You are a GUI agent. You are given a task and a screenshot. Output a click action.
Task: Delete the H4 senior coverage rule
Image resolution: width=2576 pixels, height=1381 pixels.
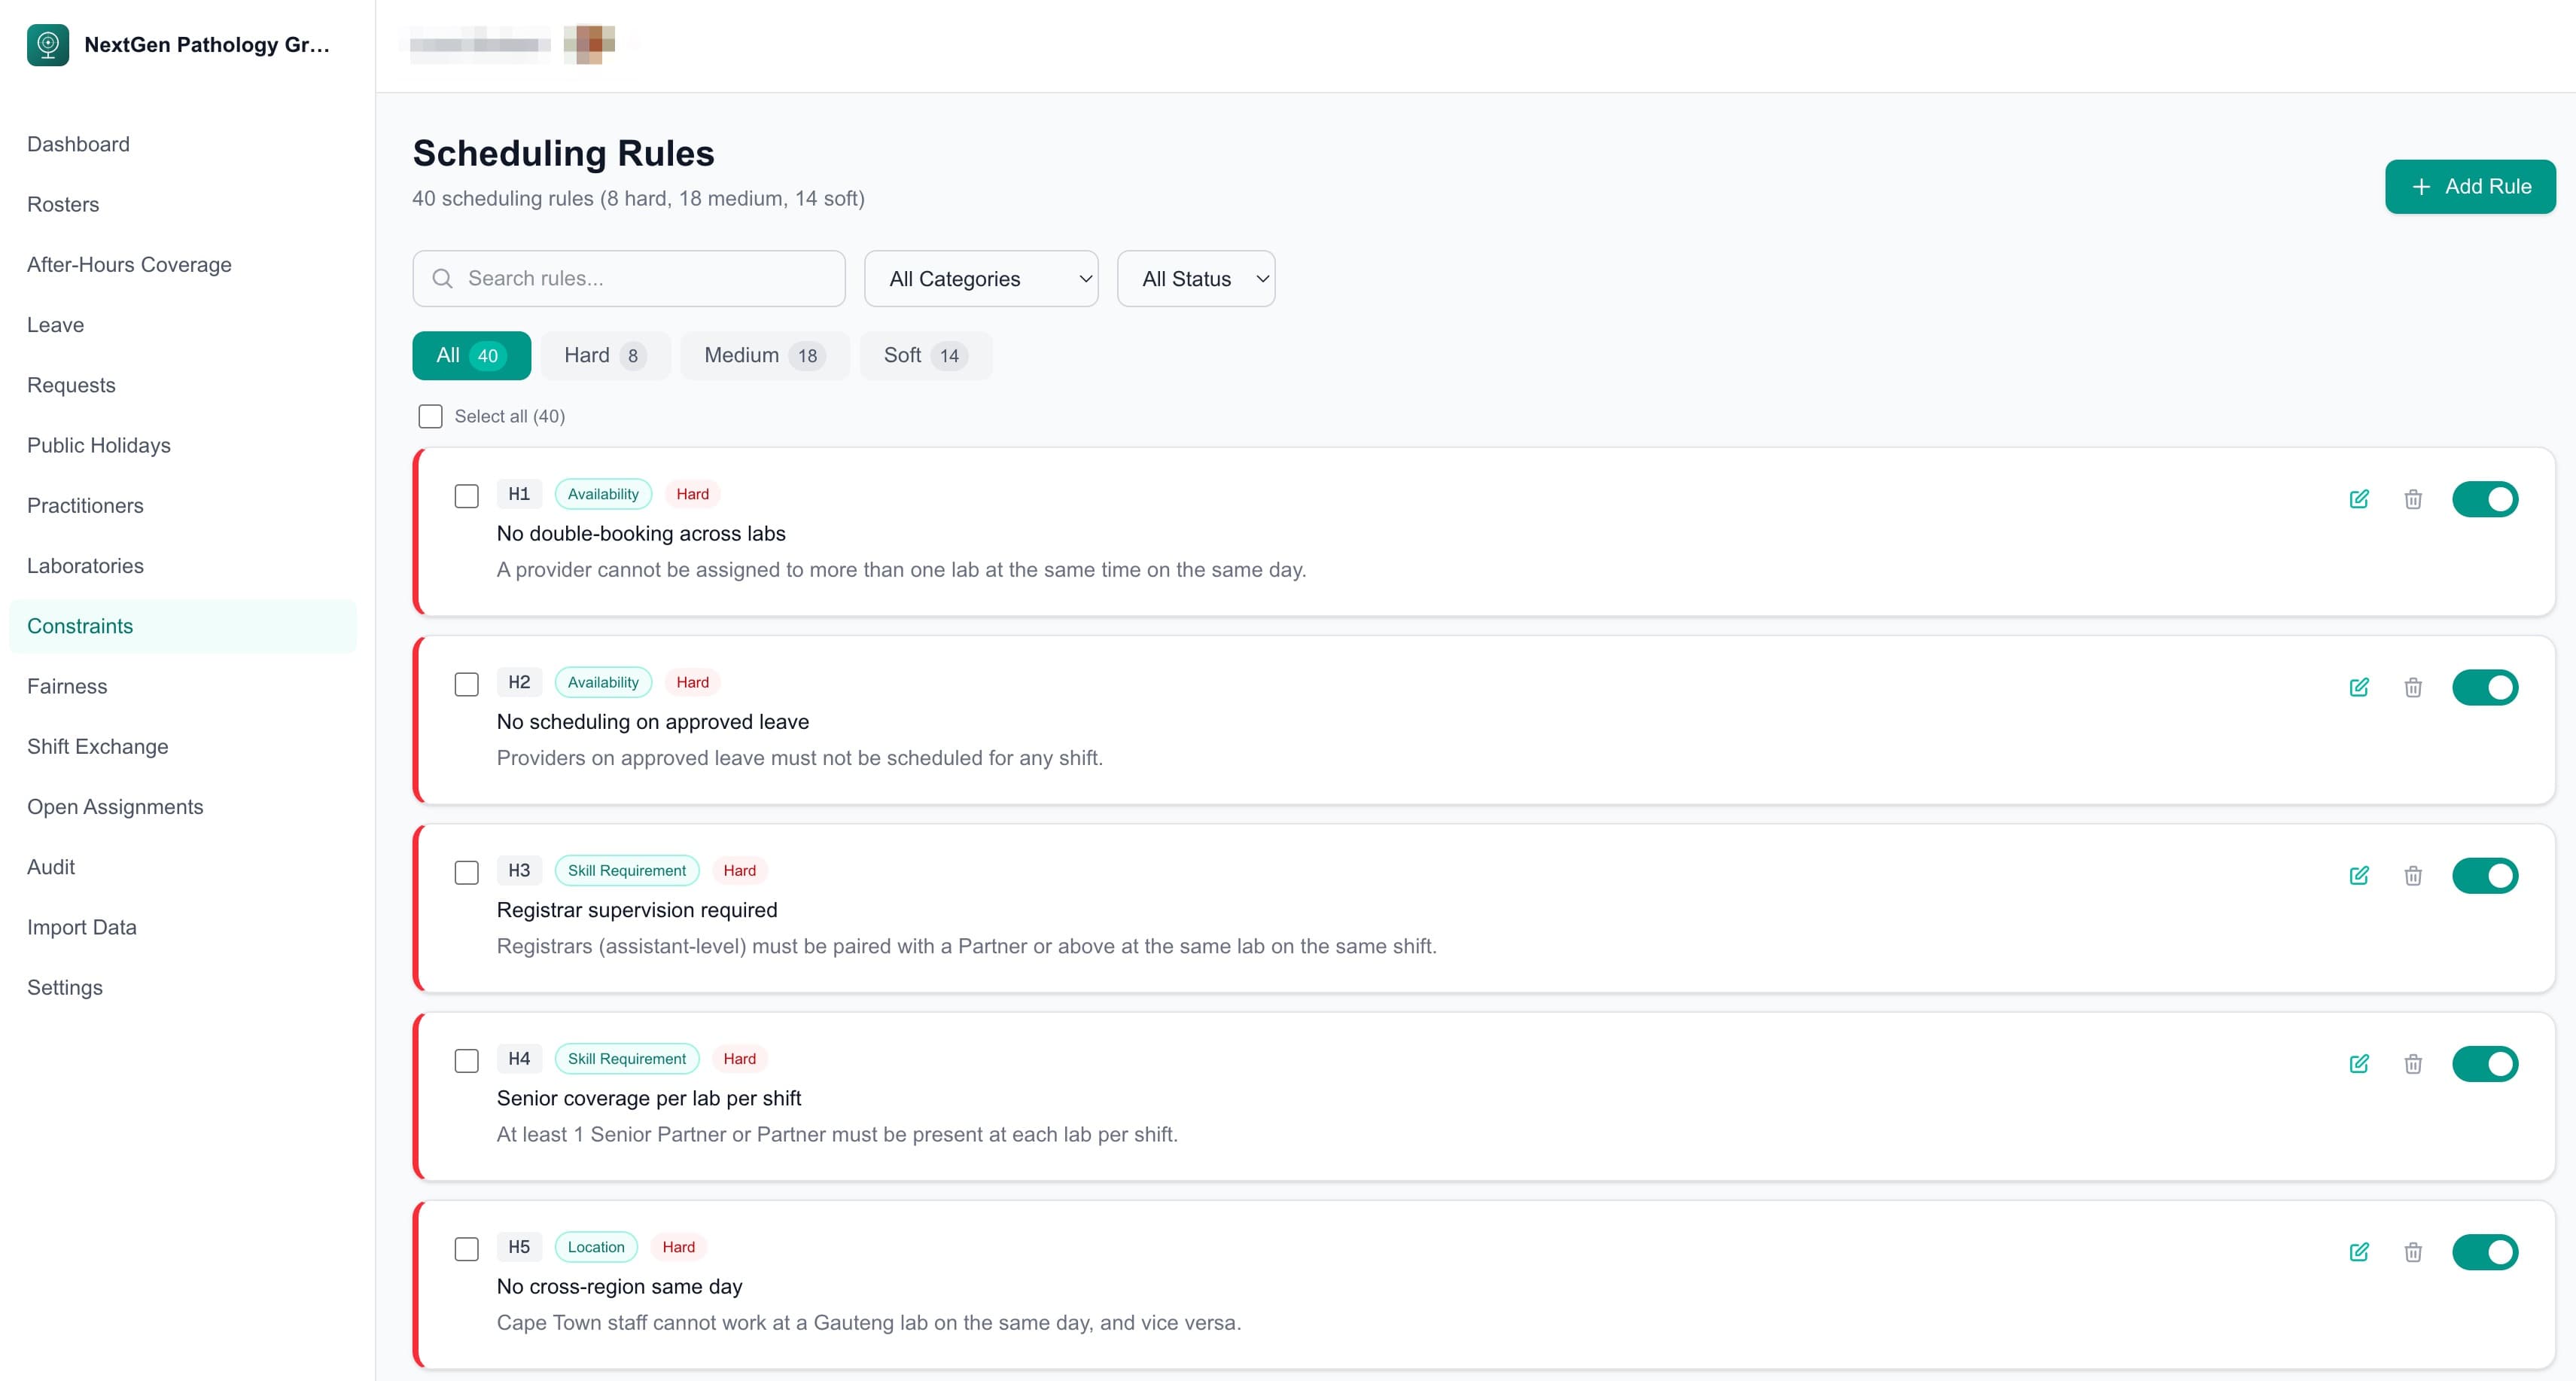tap(2413, 1064)
